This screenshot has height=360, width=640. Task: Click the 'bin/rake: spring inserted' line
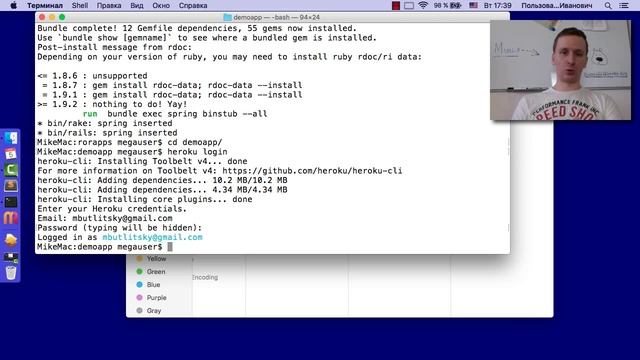pos(105,123)
